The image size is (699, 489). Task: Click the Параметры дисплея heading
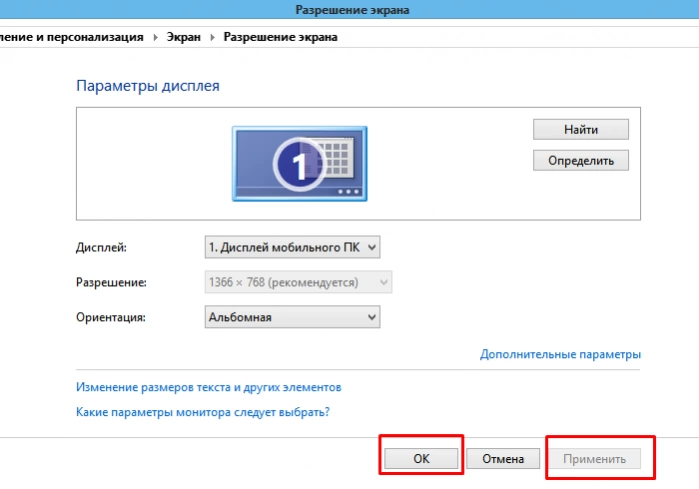(148, 86)
